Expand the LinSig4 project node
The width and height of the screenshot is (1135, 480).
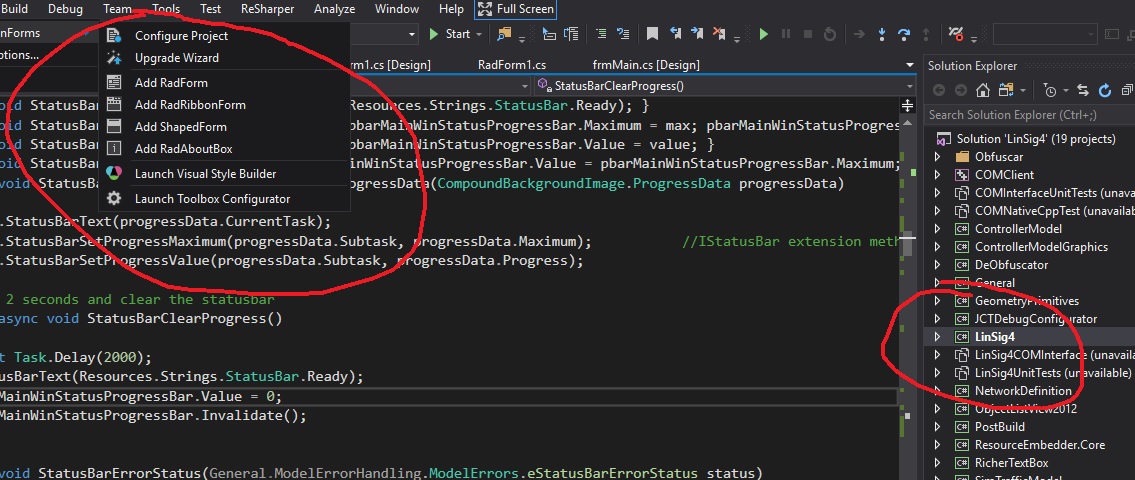[937, 337]
